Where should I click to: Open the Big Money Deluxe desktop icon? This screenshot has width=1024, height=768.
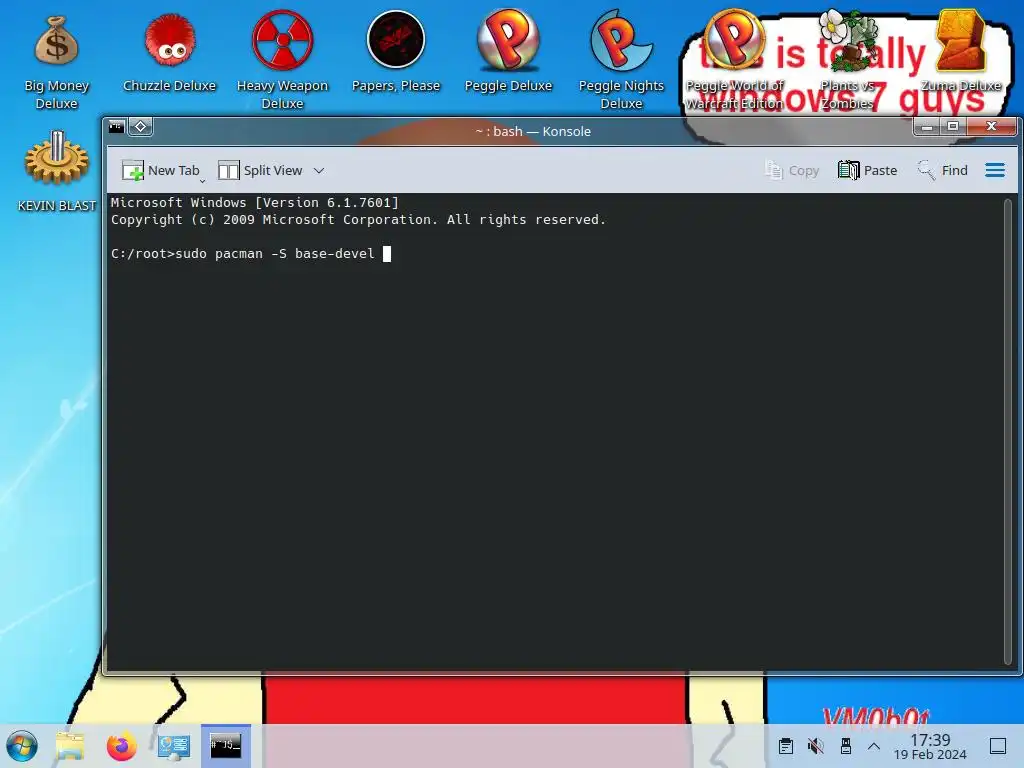coord(56,61)
